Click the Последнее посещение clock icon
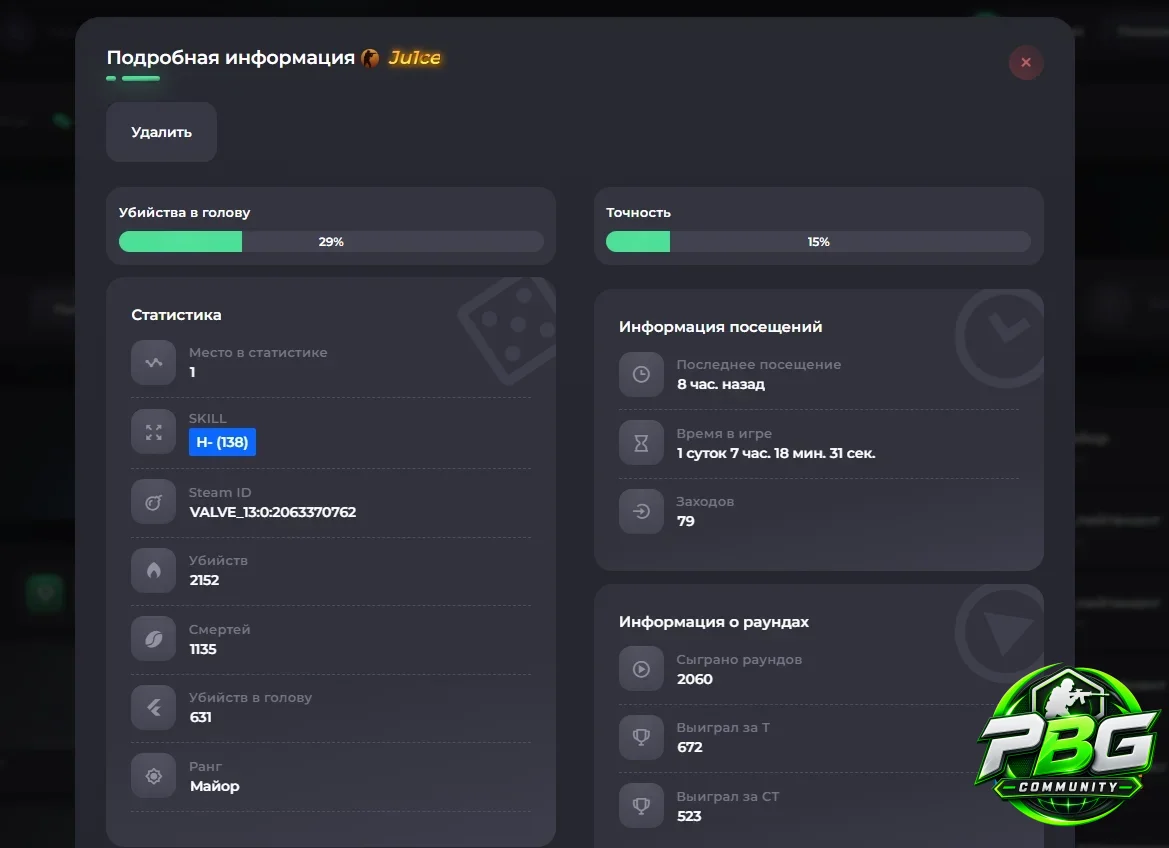1169x848 pixels. 641,374
